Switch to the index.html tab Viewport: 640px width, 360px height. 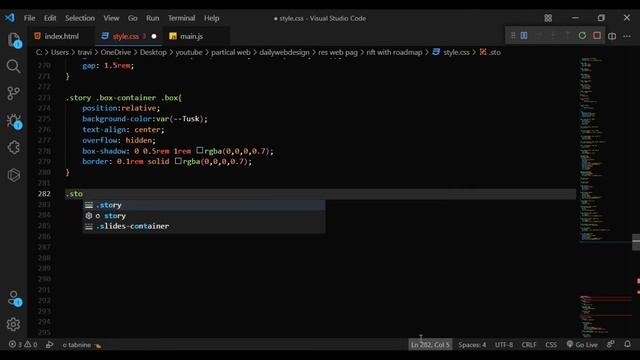(x=61, y=36)
